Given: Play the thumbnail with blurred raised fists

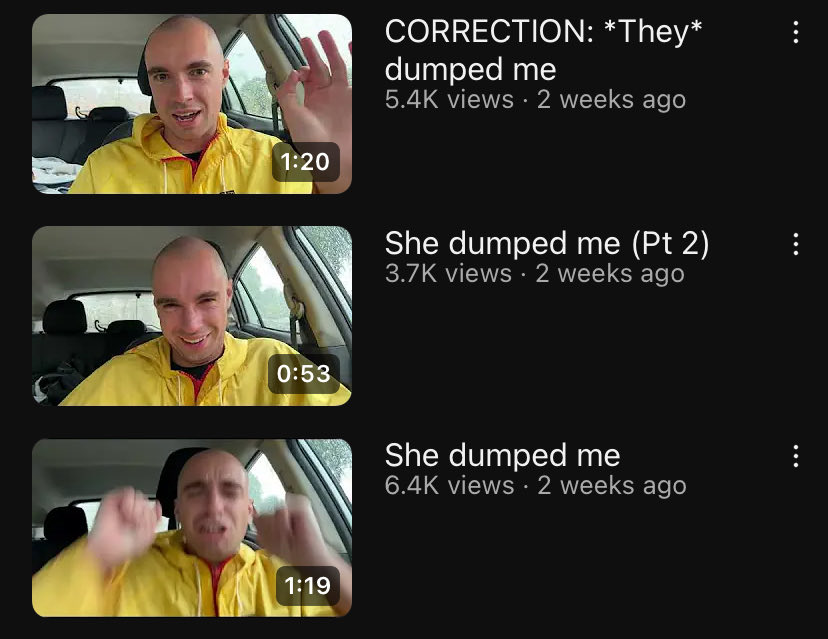Looking at the screenshot, I should click(x=192, y=528).
